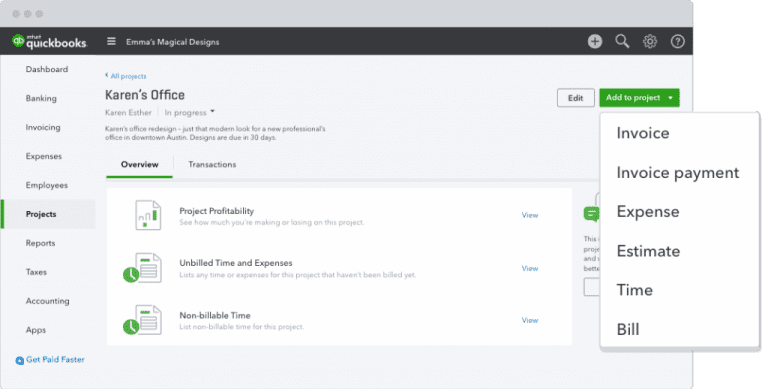
Task: Choose Time from the dropdown menu
Action: pyautogui.click(x=634, y=290)
